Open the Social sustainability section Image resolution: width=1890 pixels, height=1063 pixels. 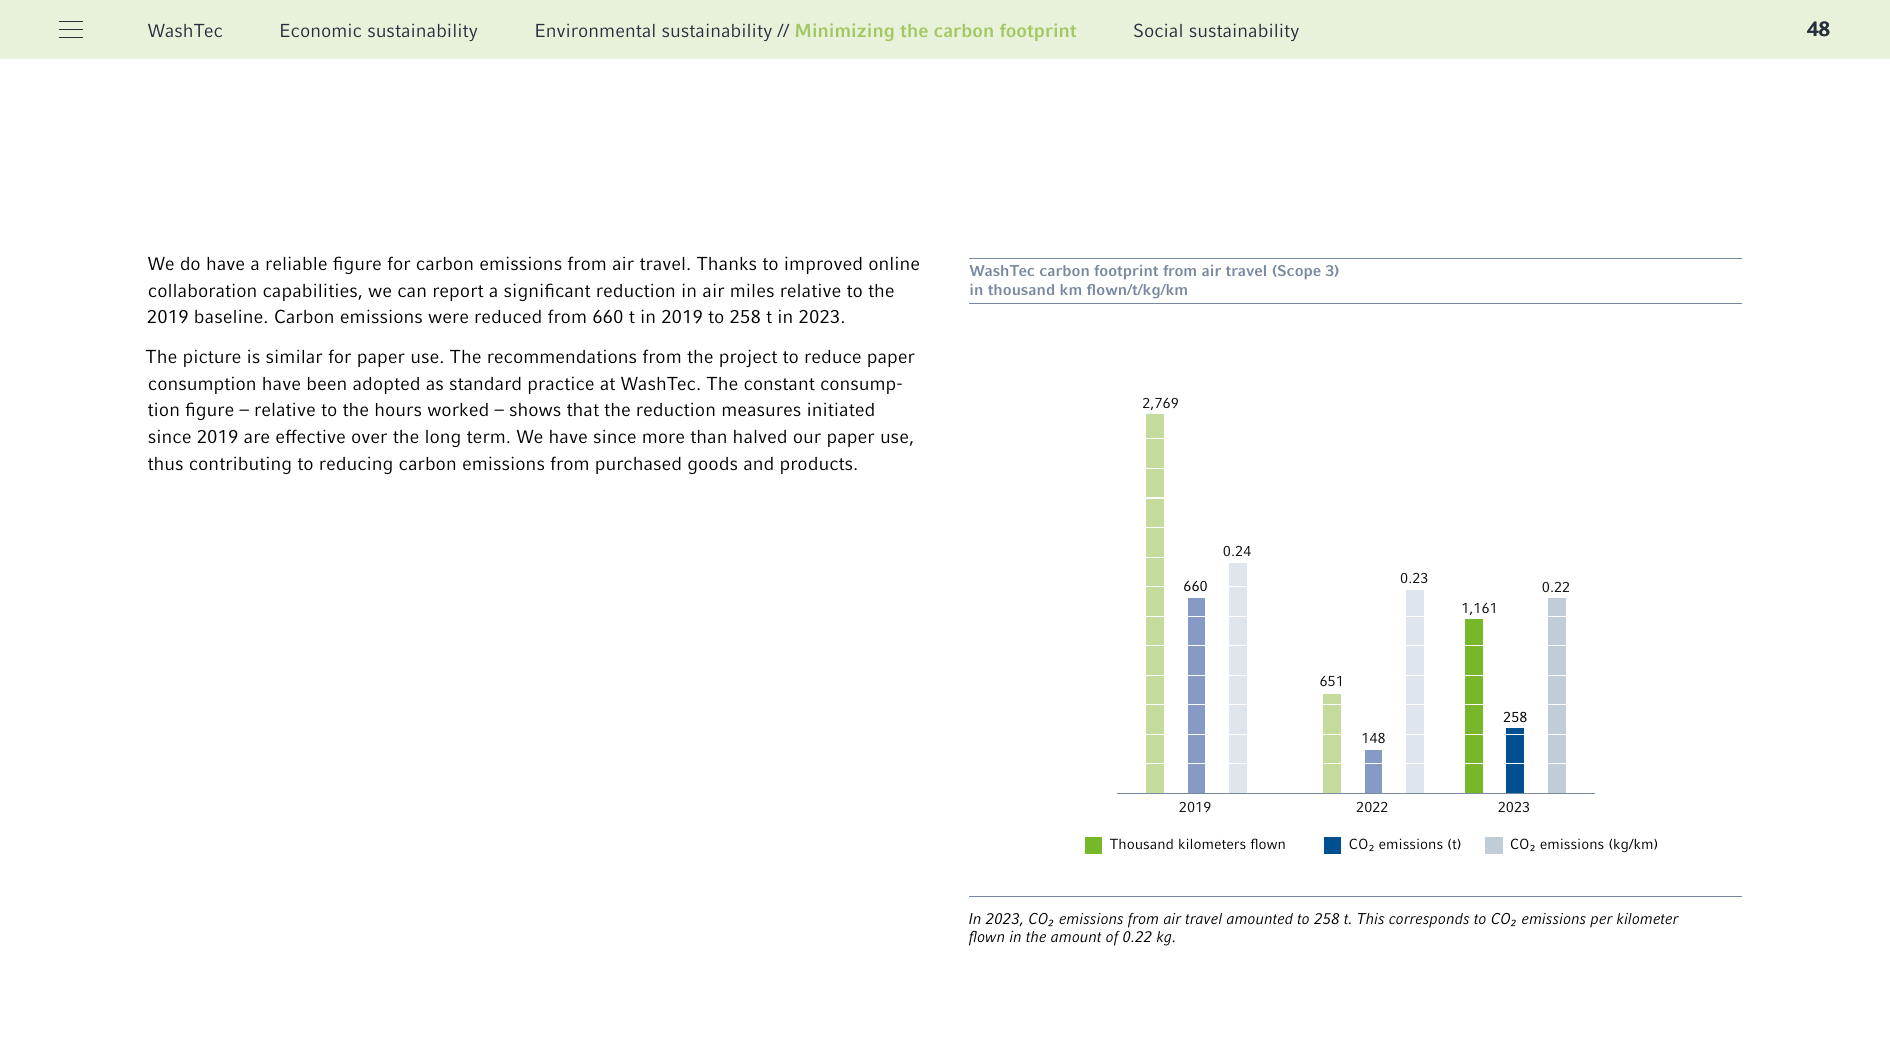coord(1216,31)
